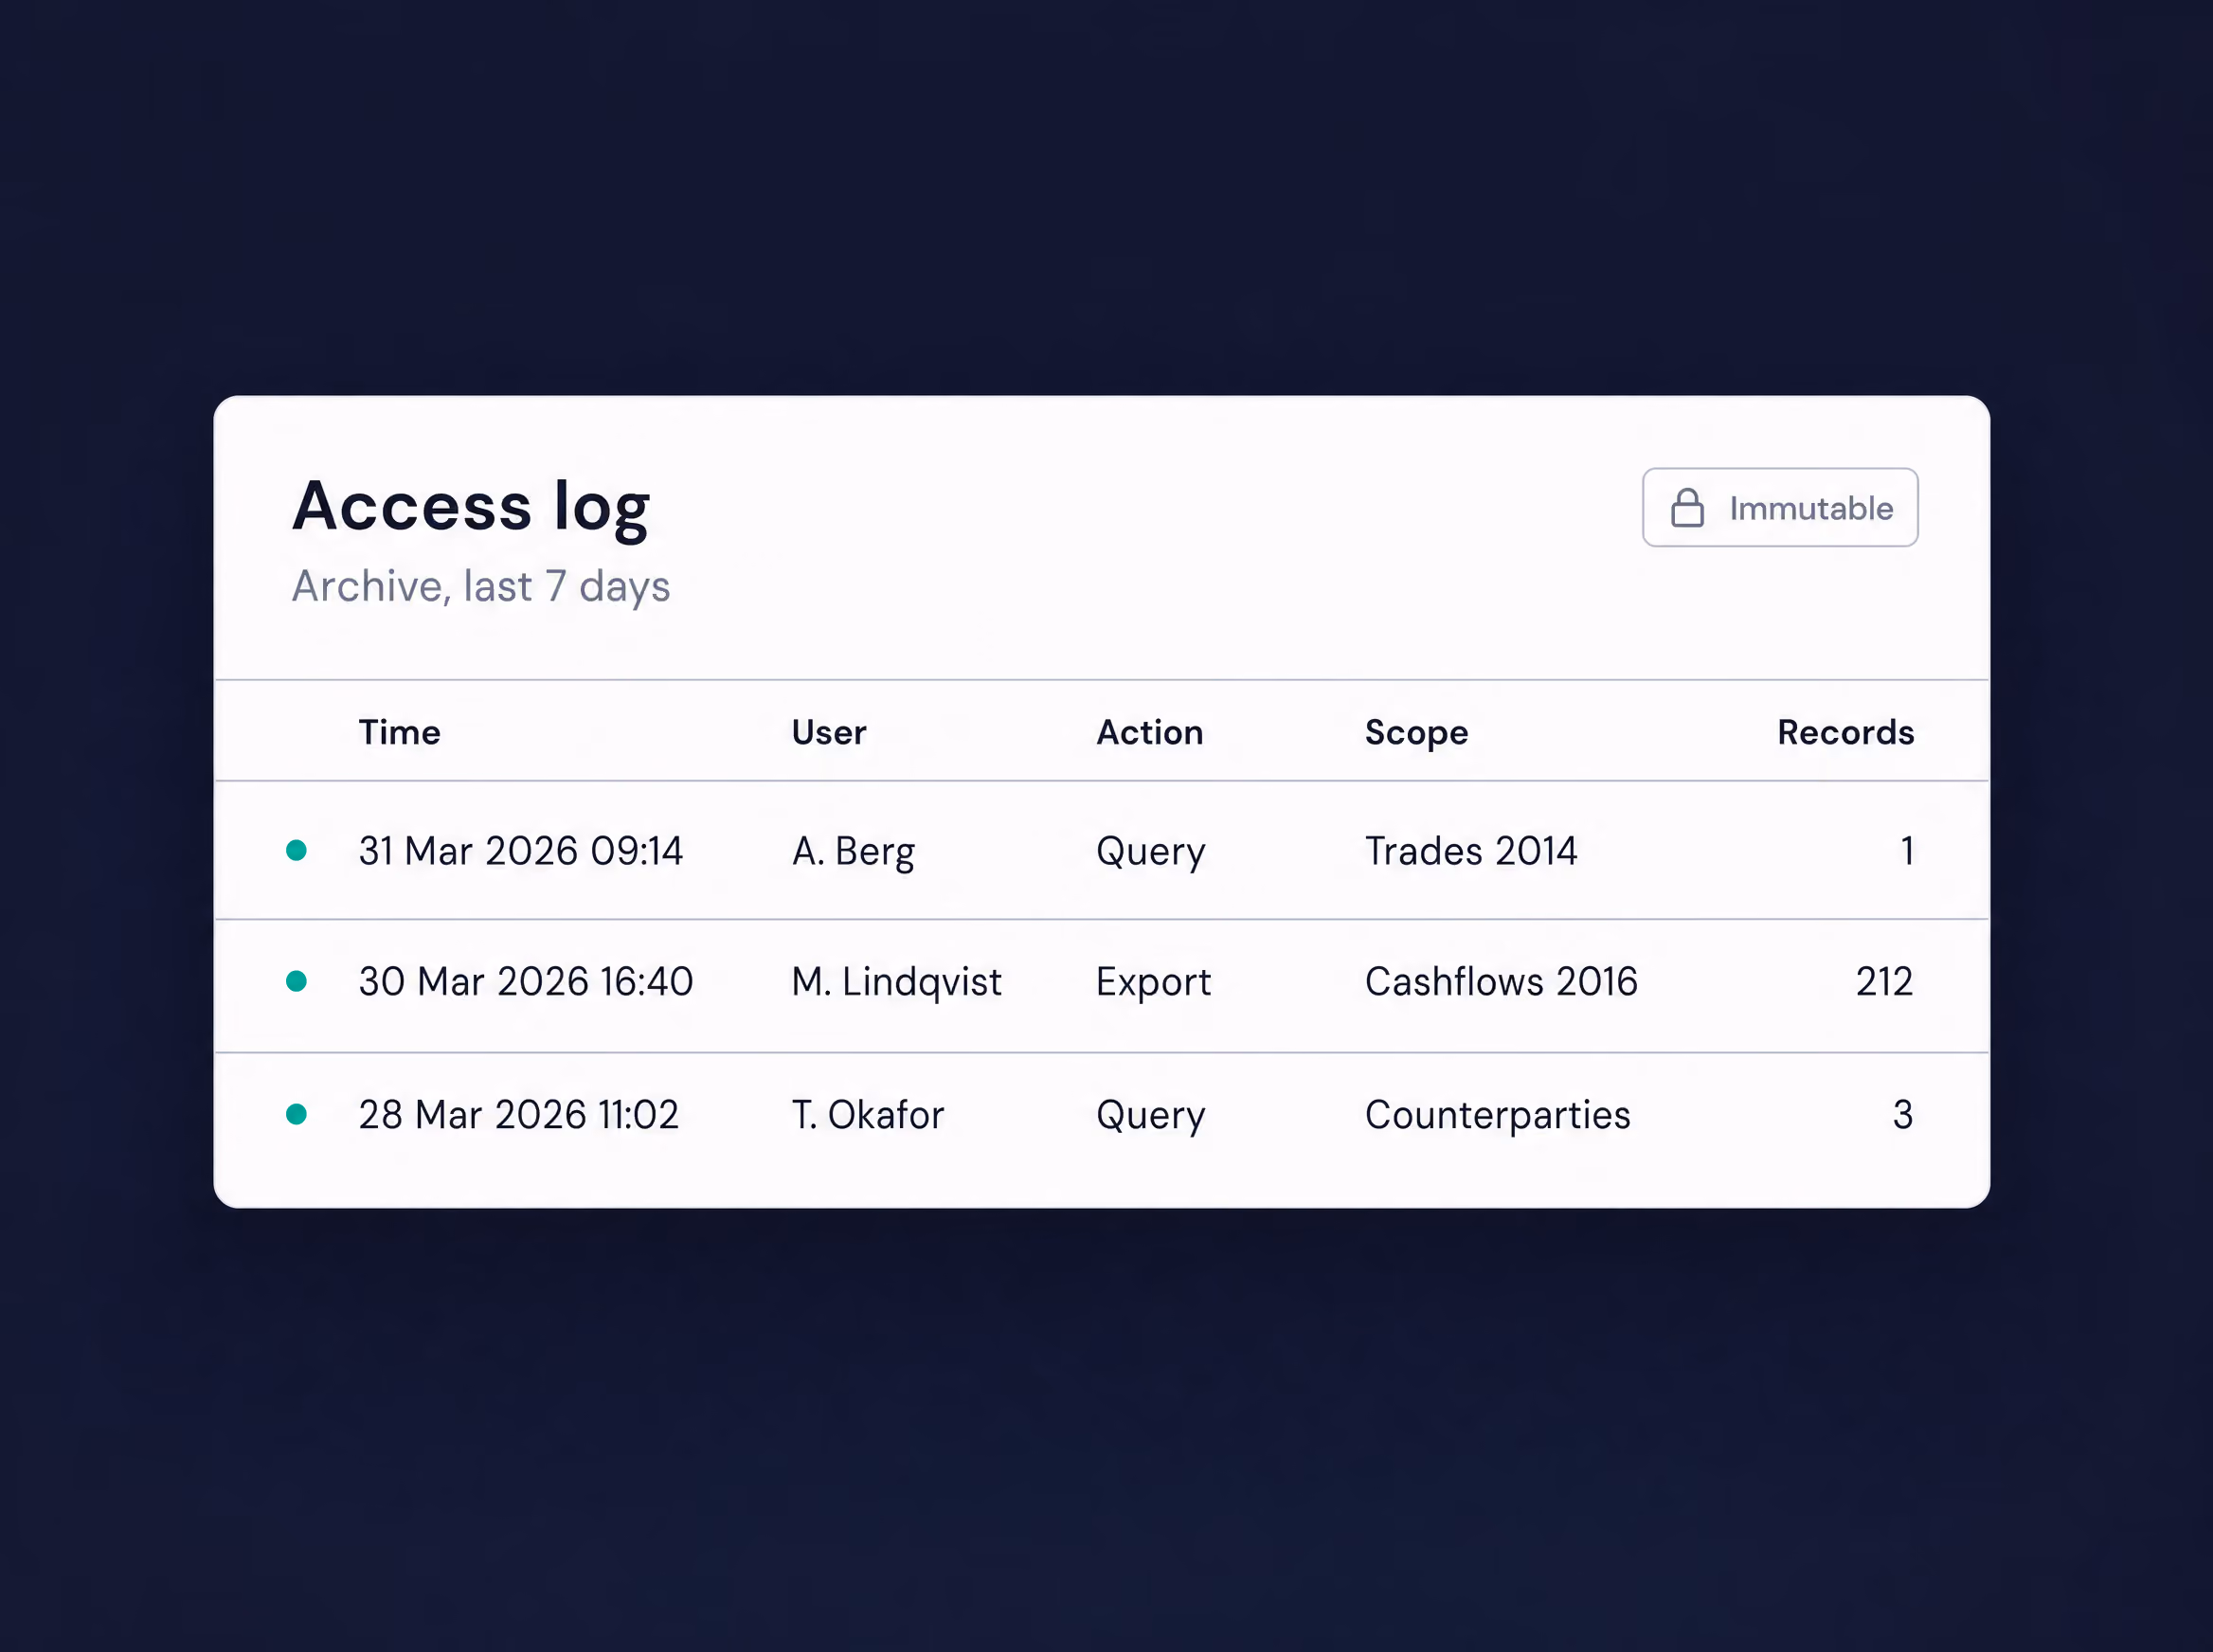Viewport: 2213px width, 1652px height.
Task: Click the user name T. Okafor
Action: pyautogui.click(x=867, y=1115)
